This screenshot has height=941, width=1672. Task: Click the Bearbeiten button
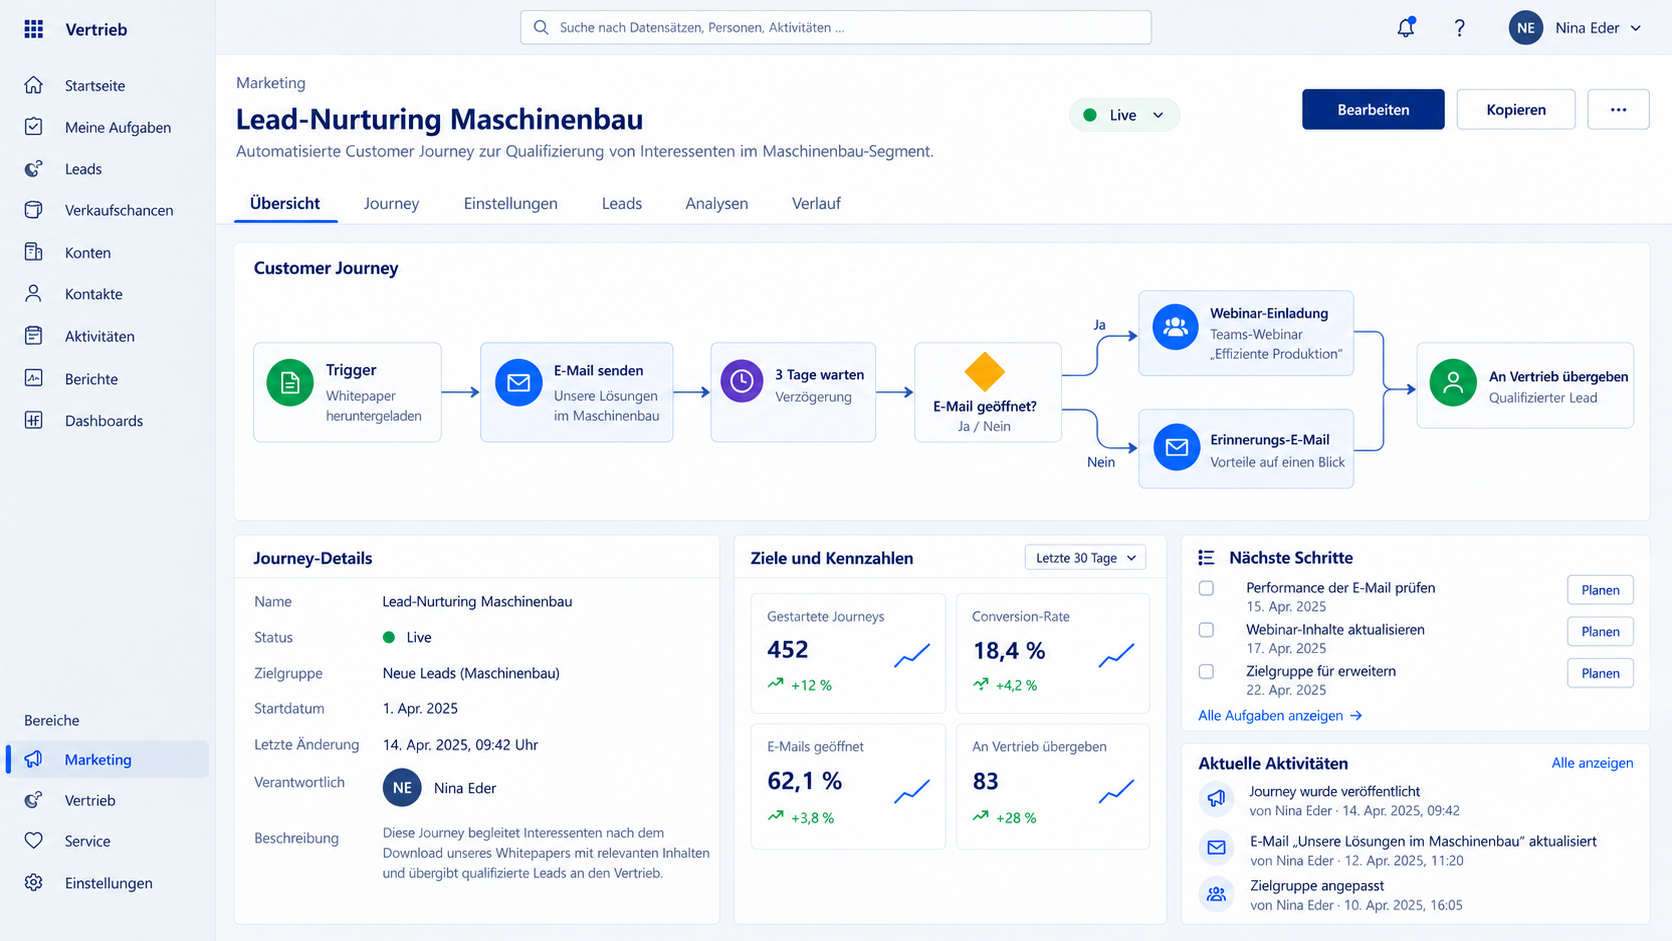tap(1373, 109)
